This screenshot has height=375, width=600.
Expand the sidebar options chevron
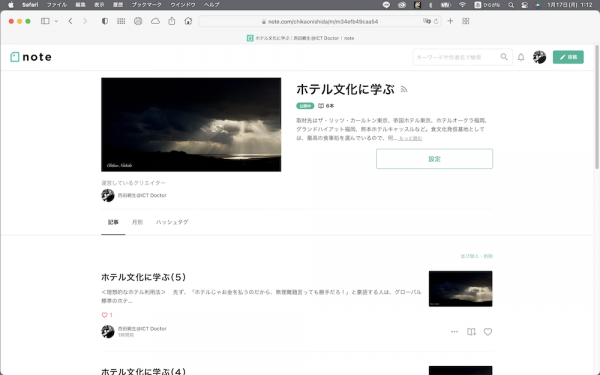[x=56, y=21]
